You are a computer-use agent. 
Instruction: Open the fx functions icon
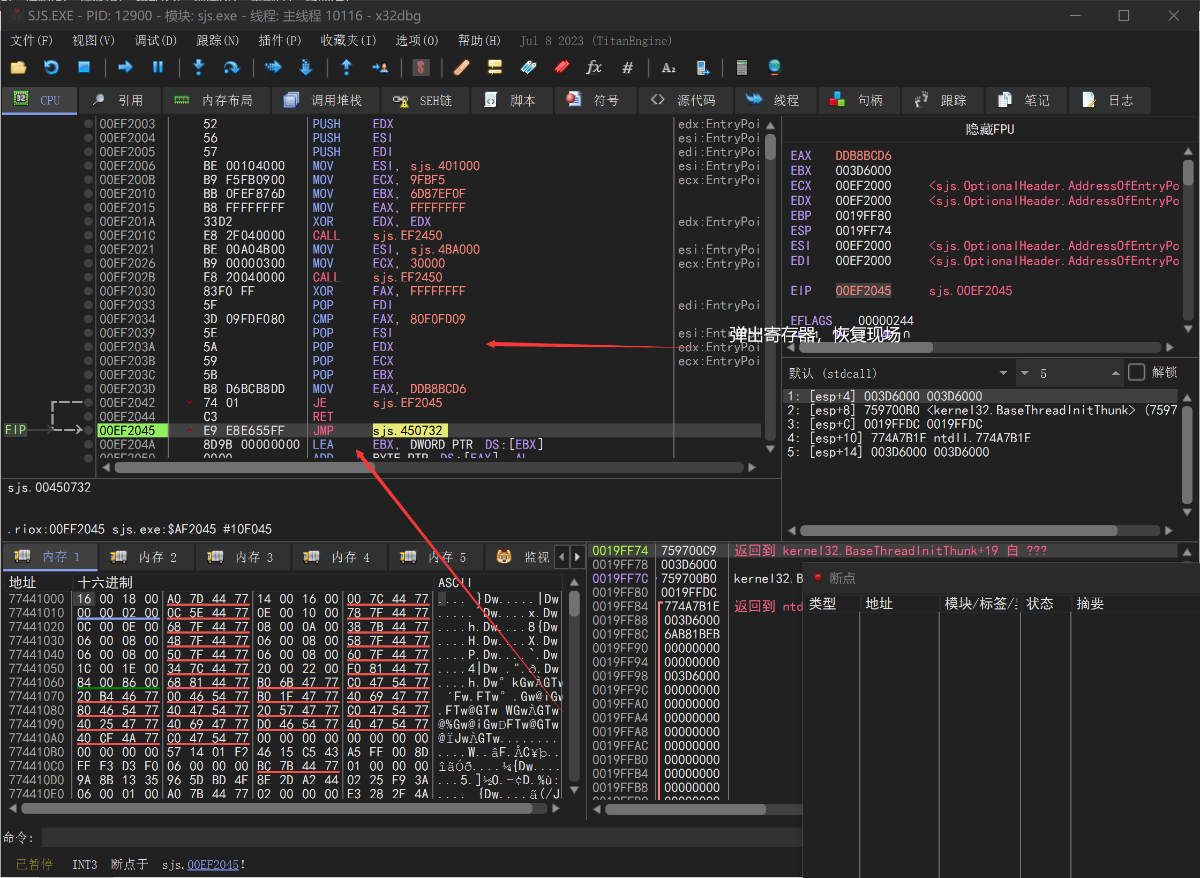[x=594, y=67]
